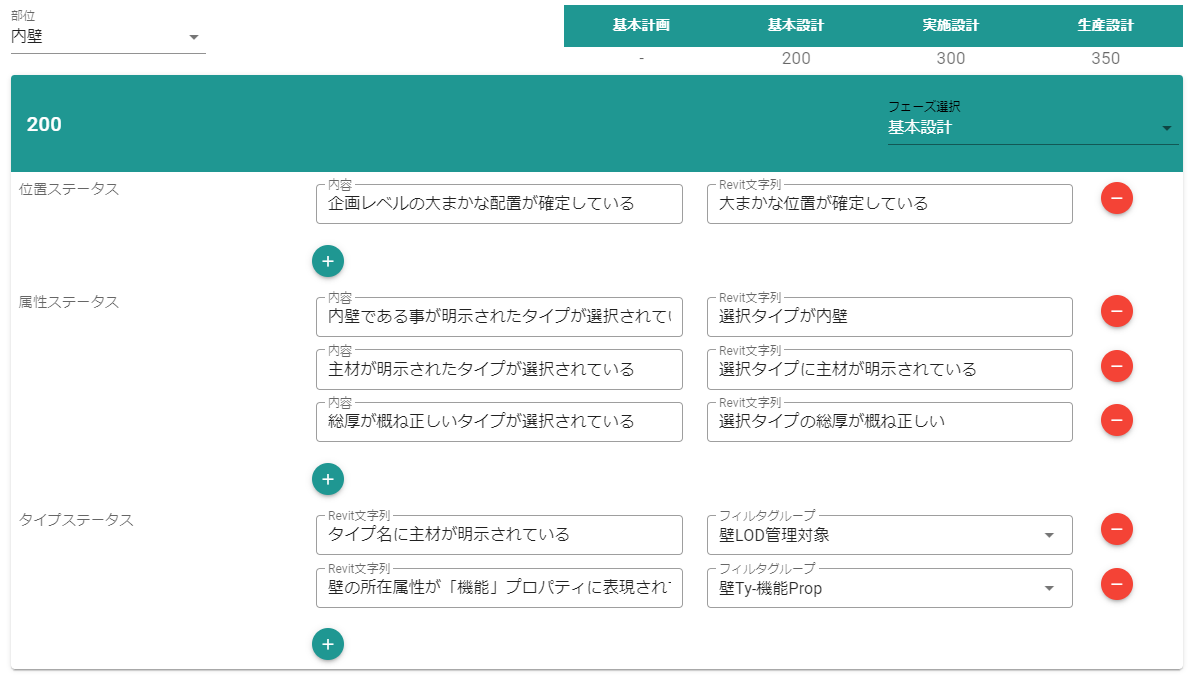Add a new 位置ステータス entry
This screenshot has width=1202, height=676.
pyautogui.click(x=328, y=261)
